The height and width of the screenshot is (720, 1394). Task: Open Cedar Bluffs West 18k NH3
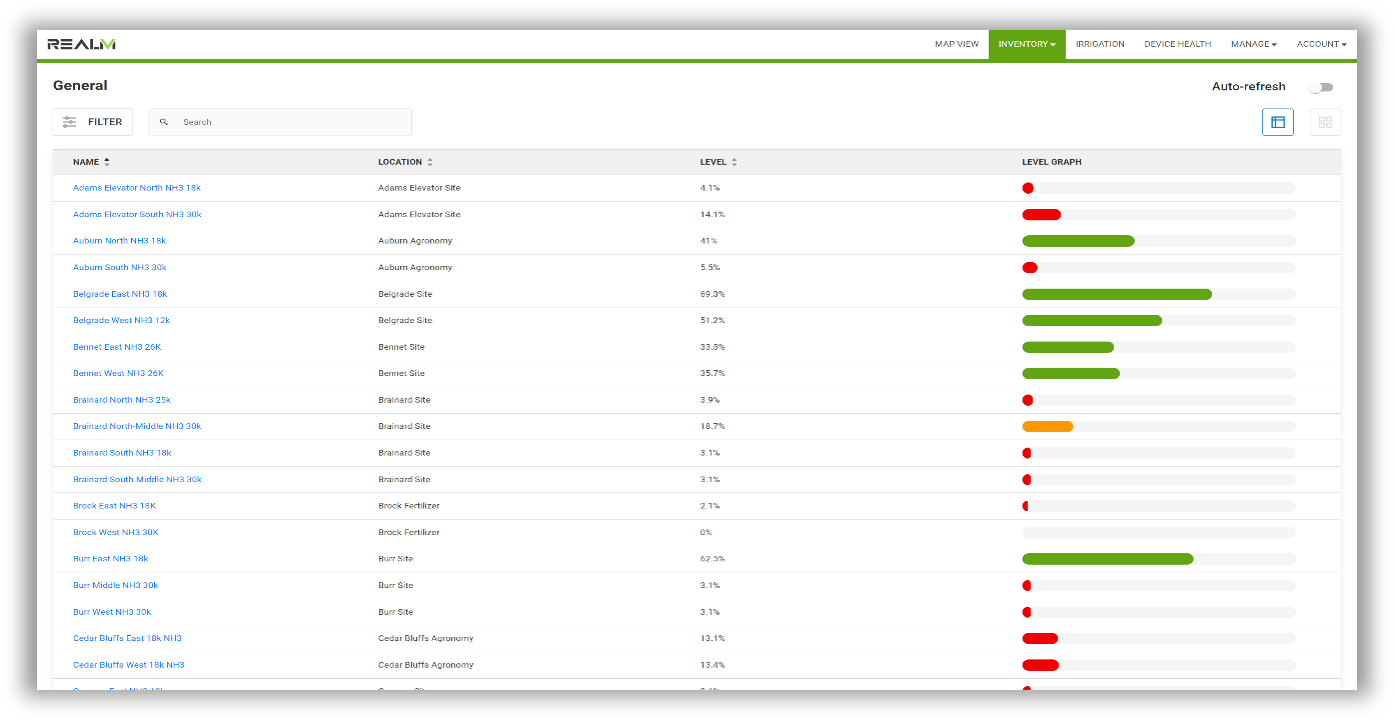click(129, 665)
